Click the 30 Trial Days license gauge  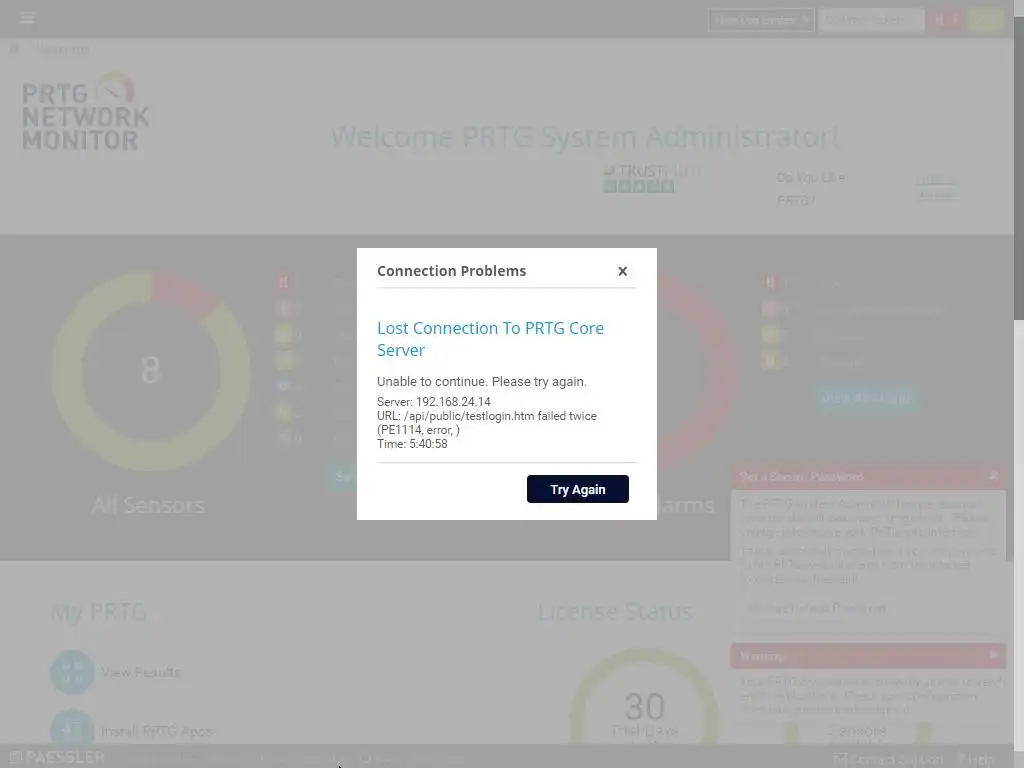[645, 697]
